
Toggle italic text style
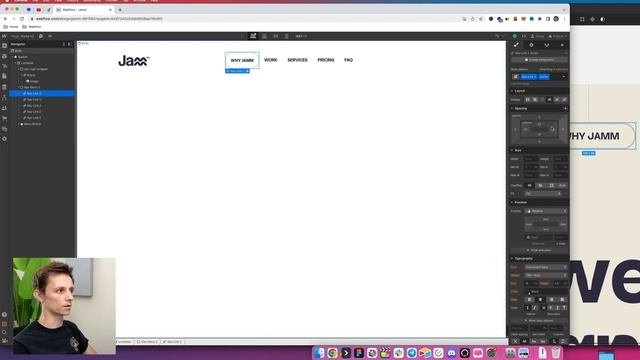534,308
